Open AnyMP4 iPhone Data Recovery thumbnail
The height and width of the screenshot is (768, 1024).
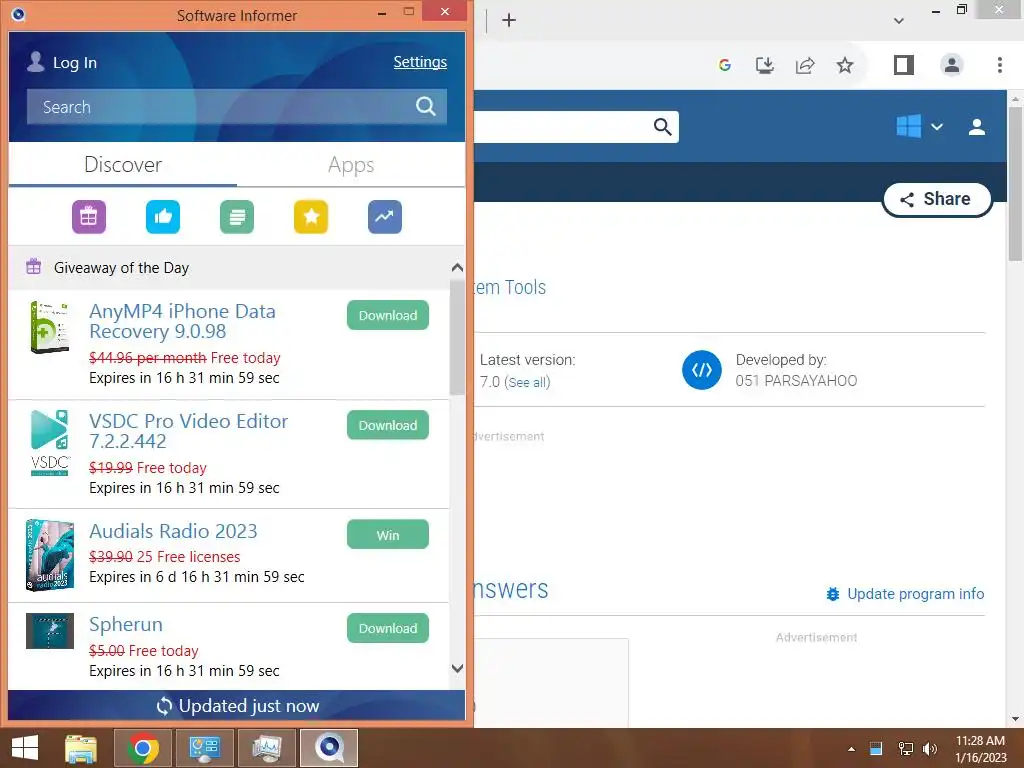point(50,327)
